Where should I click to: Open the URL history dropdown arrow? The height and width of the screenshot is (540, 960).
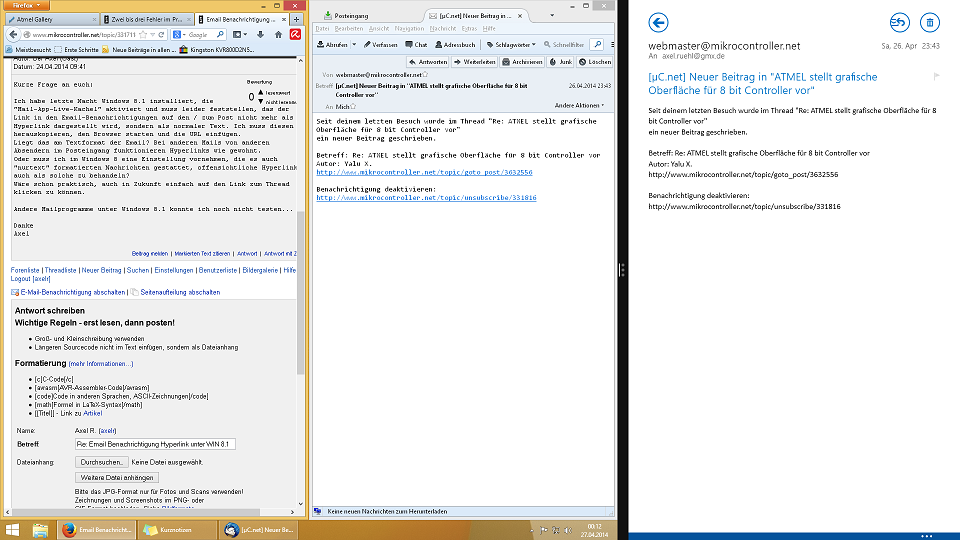152,35
